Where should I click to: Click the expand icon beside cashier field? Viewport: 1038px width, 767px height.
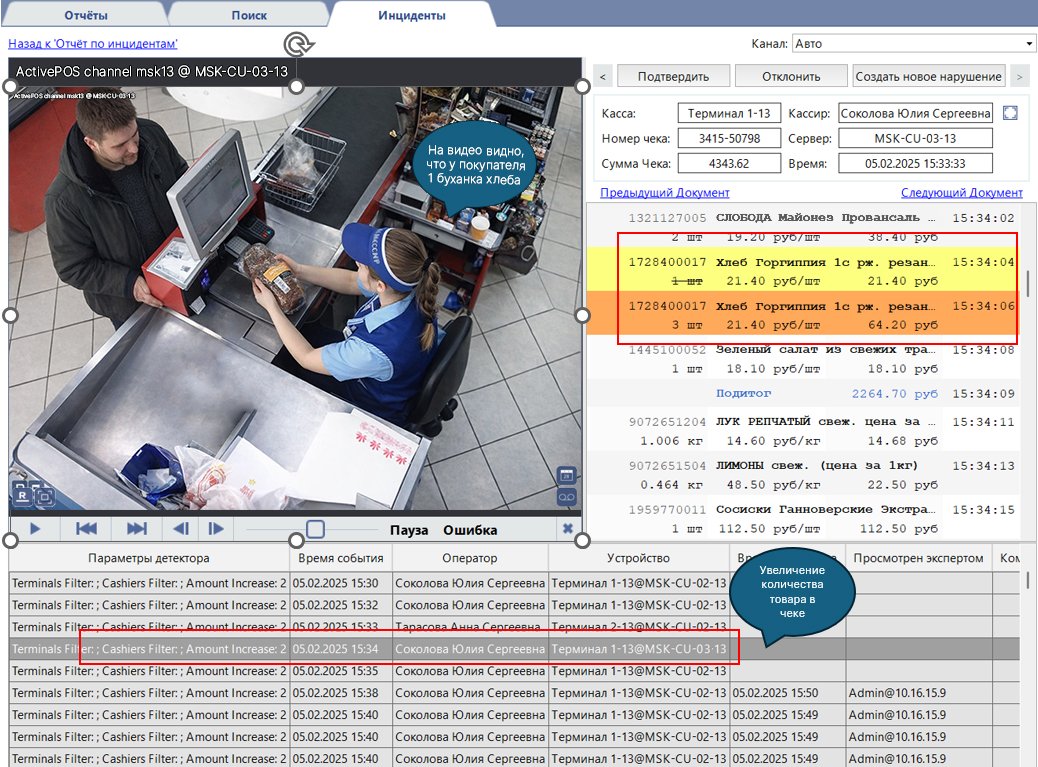click(1010, 113)
